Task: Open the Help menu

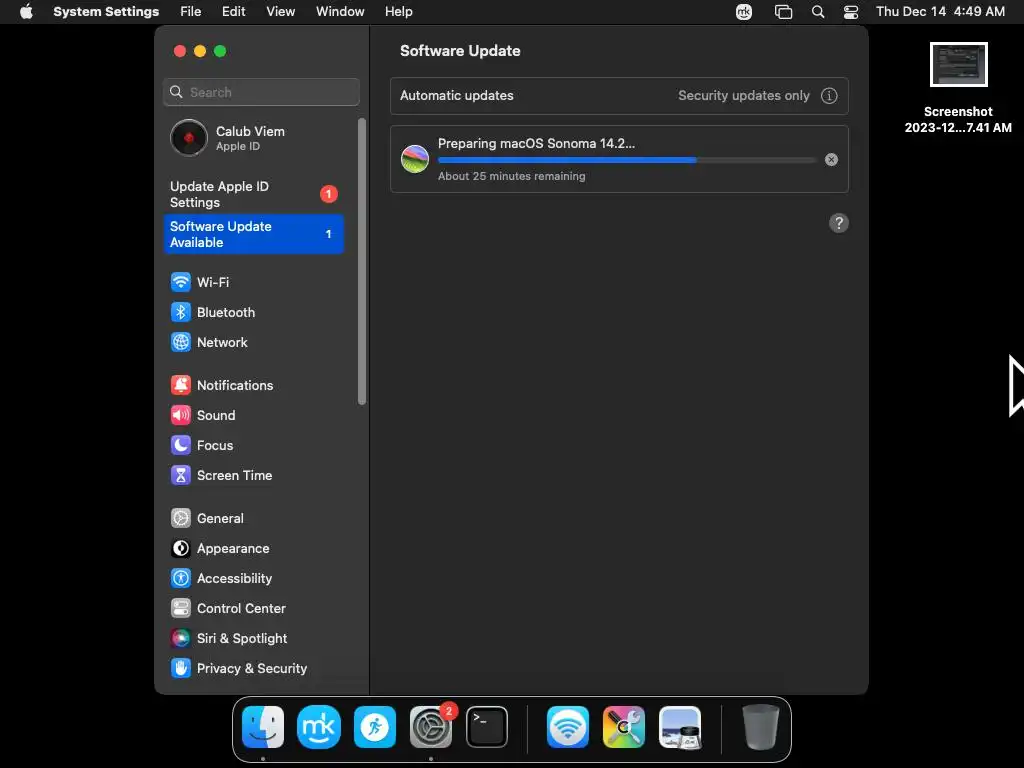Action: (x=398, y=12)
